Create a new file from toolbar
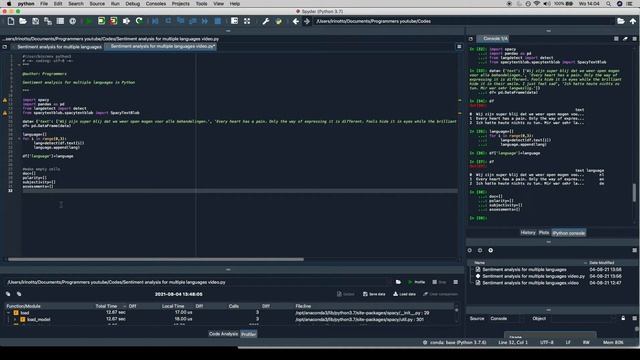The image size is (640, 360). pos(11,21)
